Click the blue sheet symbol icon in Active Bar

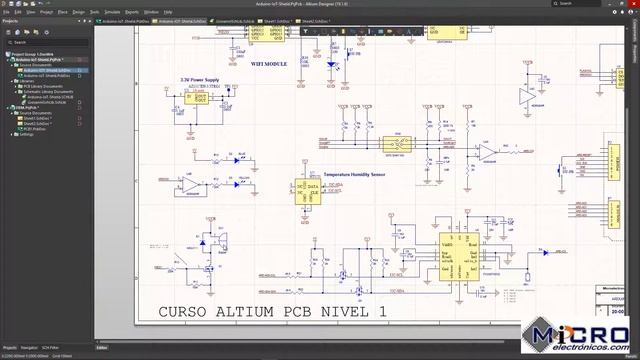[x=380, y=31]
